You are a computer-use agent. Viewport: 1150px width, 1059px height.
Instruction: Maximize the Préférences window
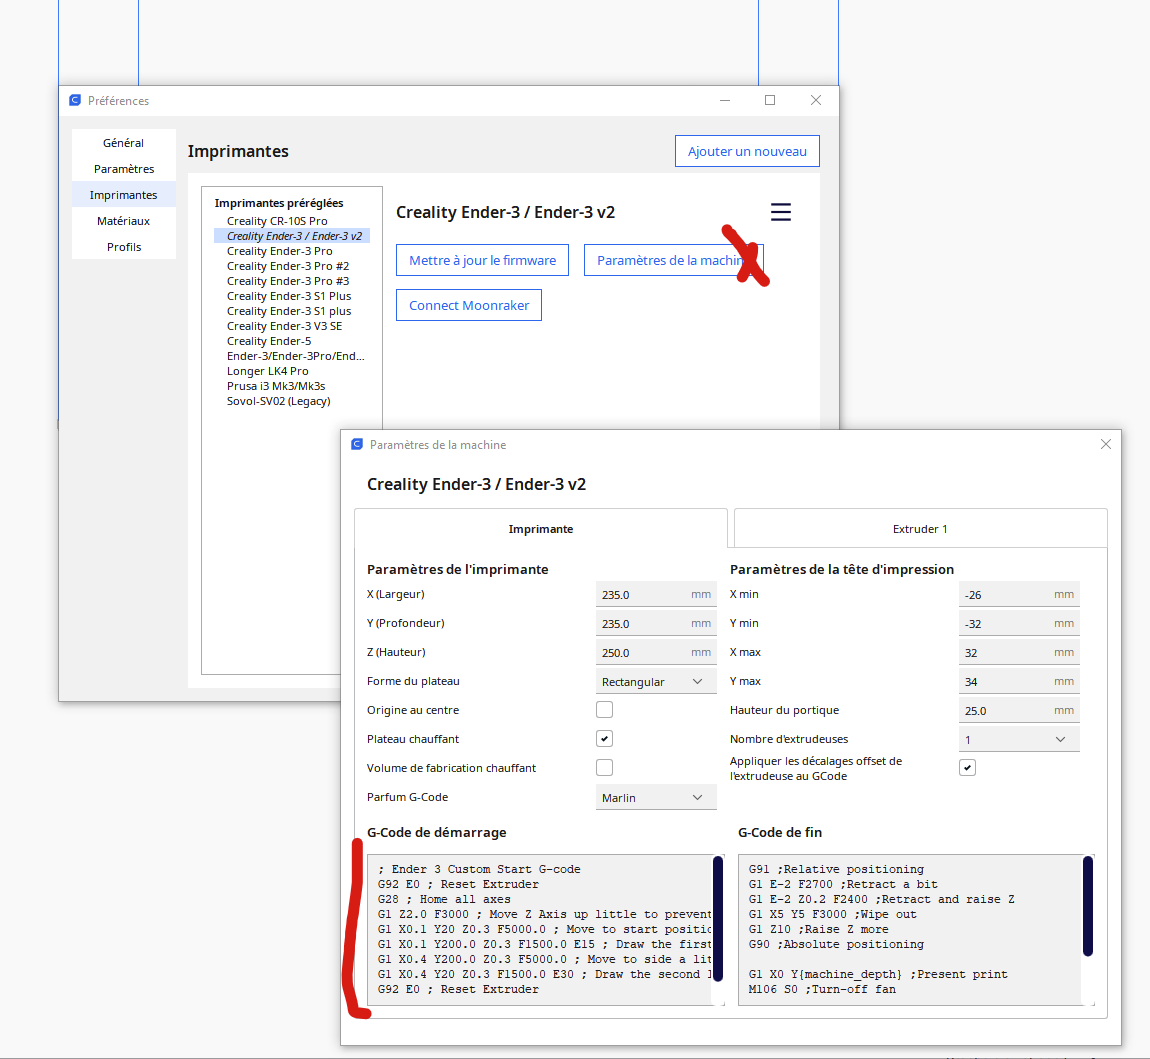[770, 100]
